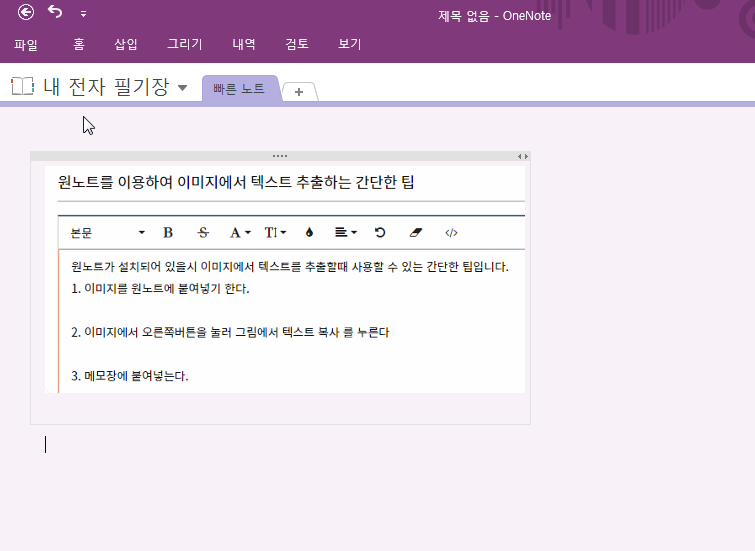Image resolution: width=755 pixels, height=551 pixels.
Task: Click the 검토 ribbon tab
Action: coord(297,44)
